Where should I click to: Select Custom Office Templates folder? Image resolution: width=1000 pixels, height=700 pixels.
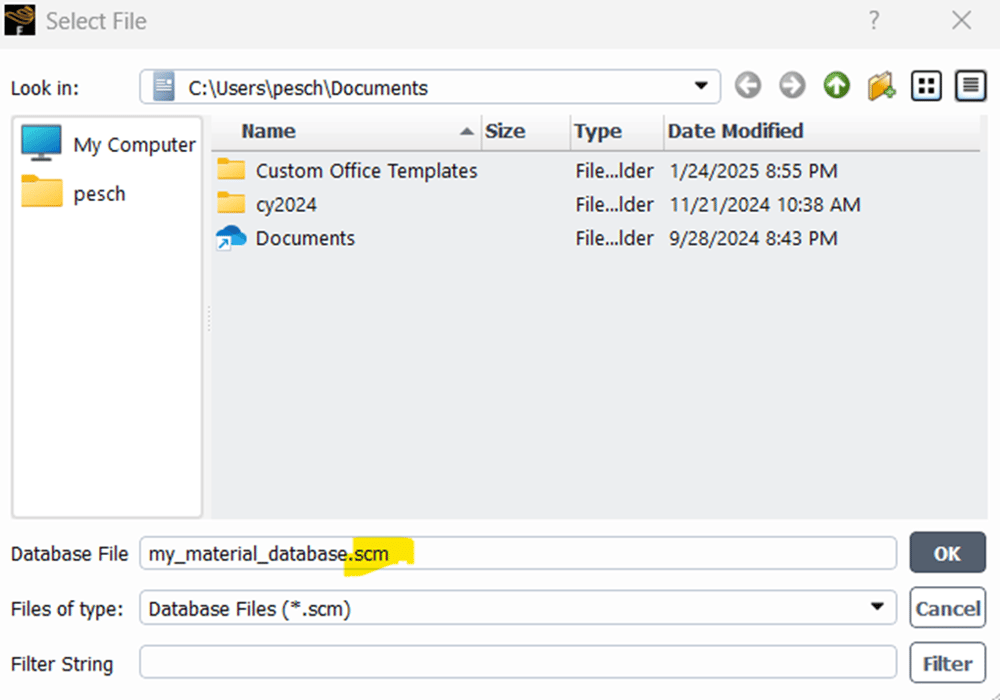coord(366,170)
